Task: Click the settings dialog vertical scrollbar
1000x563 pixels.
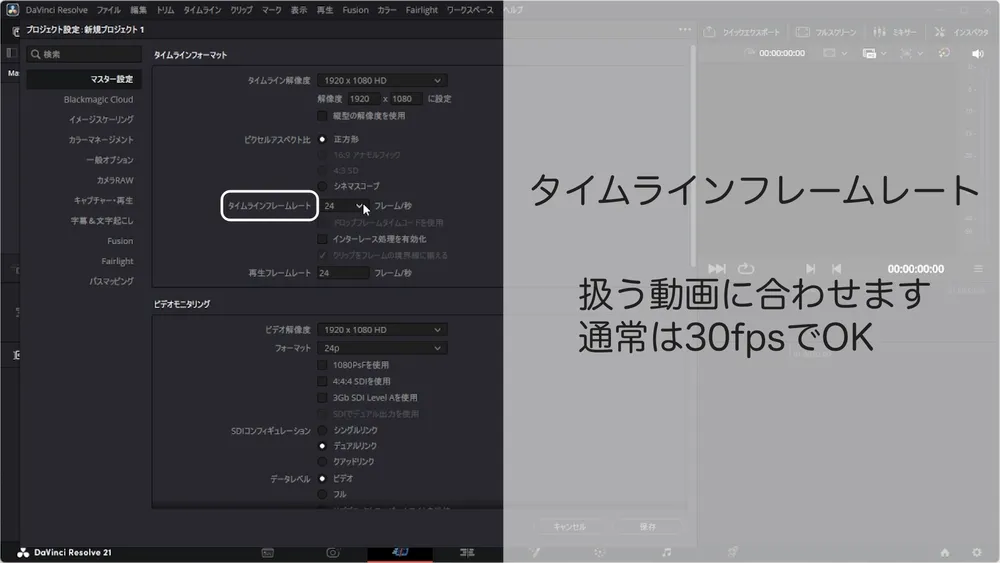Action: point(693,156)
